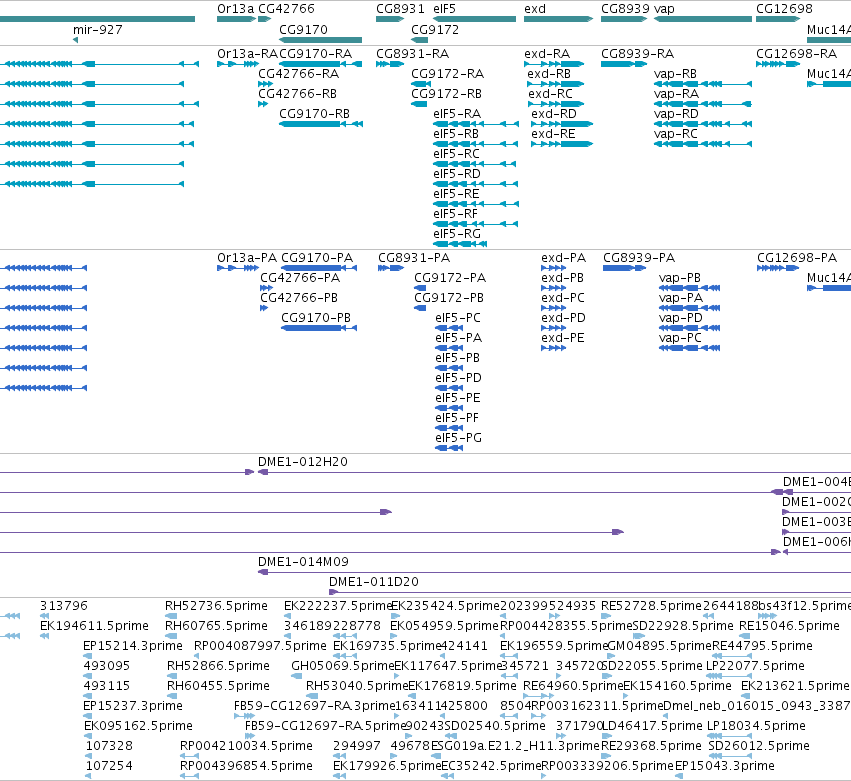
Task: Click EST RP004210034.5prime label
Action: coord(246,746)
